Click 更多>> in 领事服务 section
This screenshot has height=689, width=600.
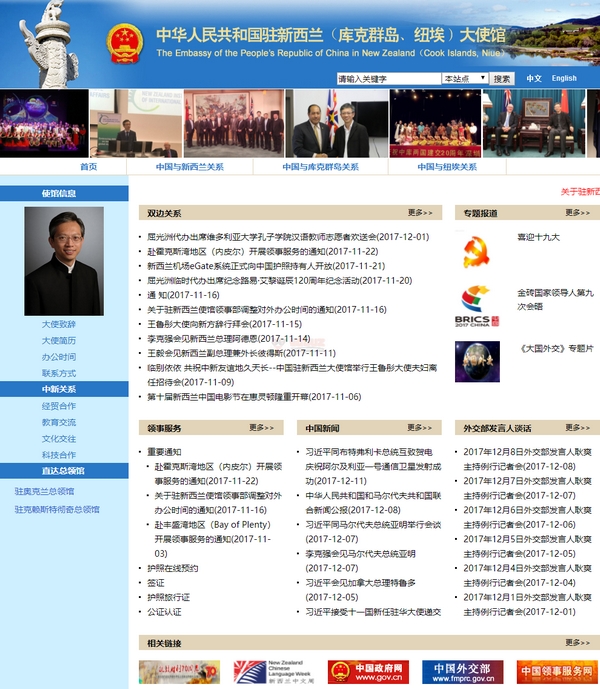click(x=262, y=428)
